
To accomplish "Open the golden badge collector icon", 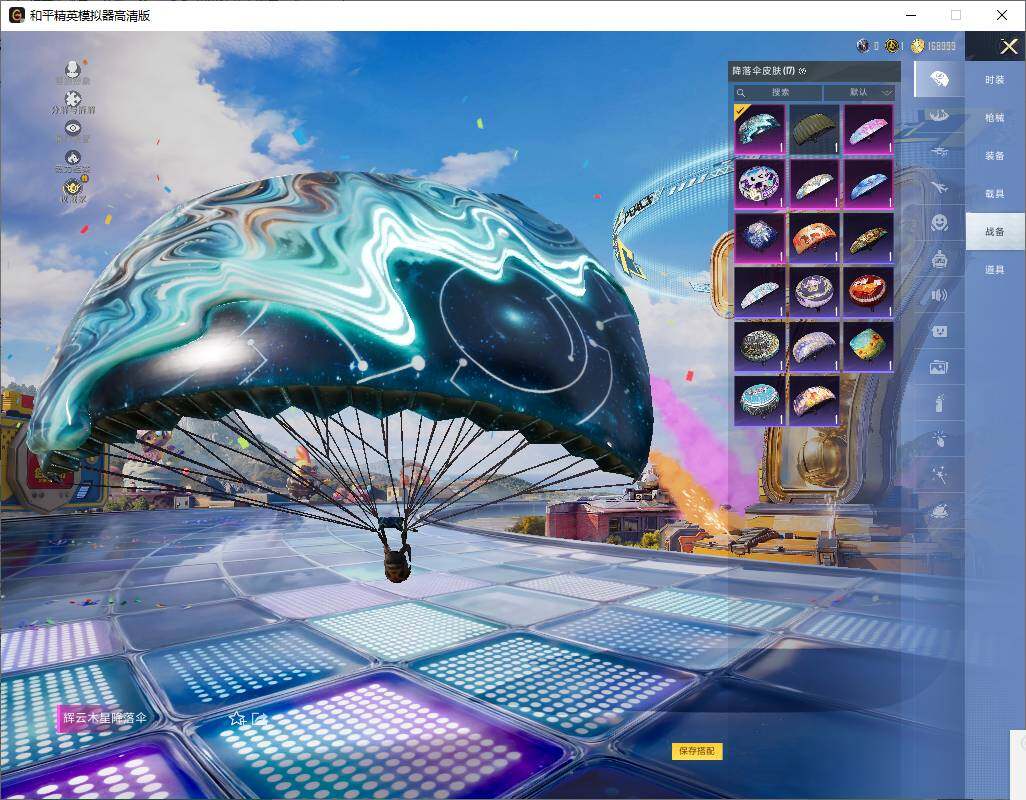I will click(73, 190).
